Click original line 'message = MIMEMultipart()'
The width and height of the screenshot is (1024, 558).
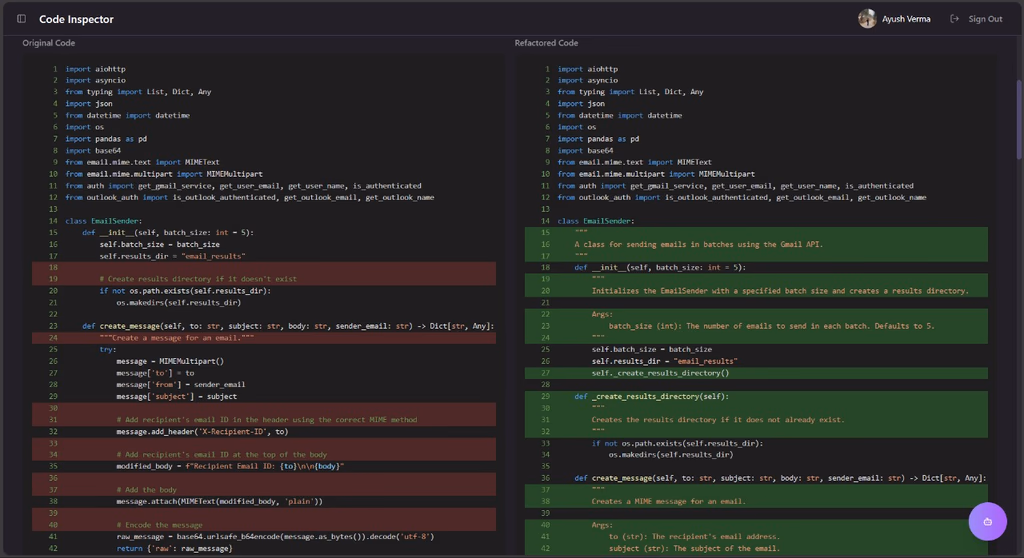[x=170, y=361]
